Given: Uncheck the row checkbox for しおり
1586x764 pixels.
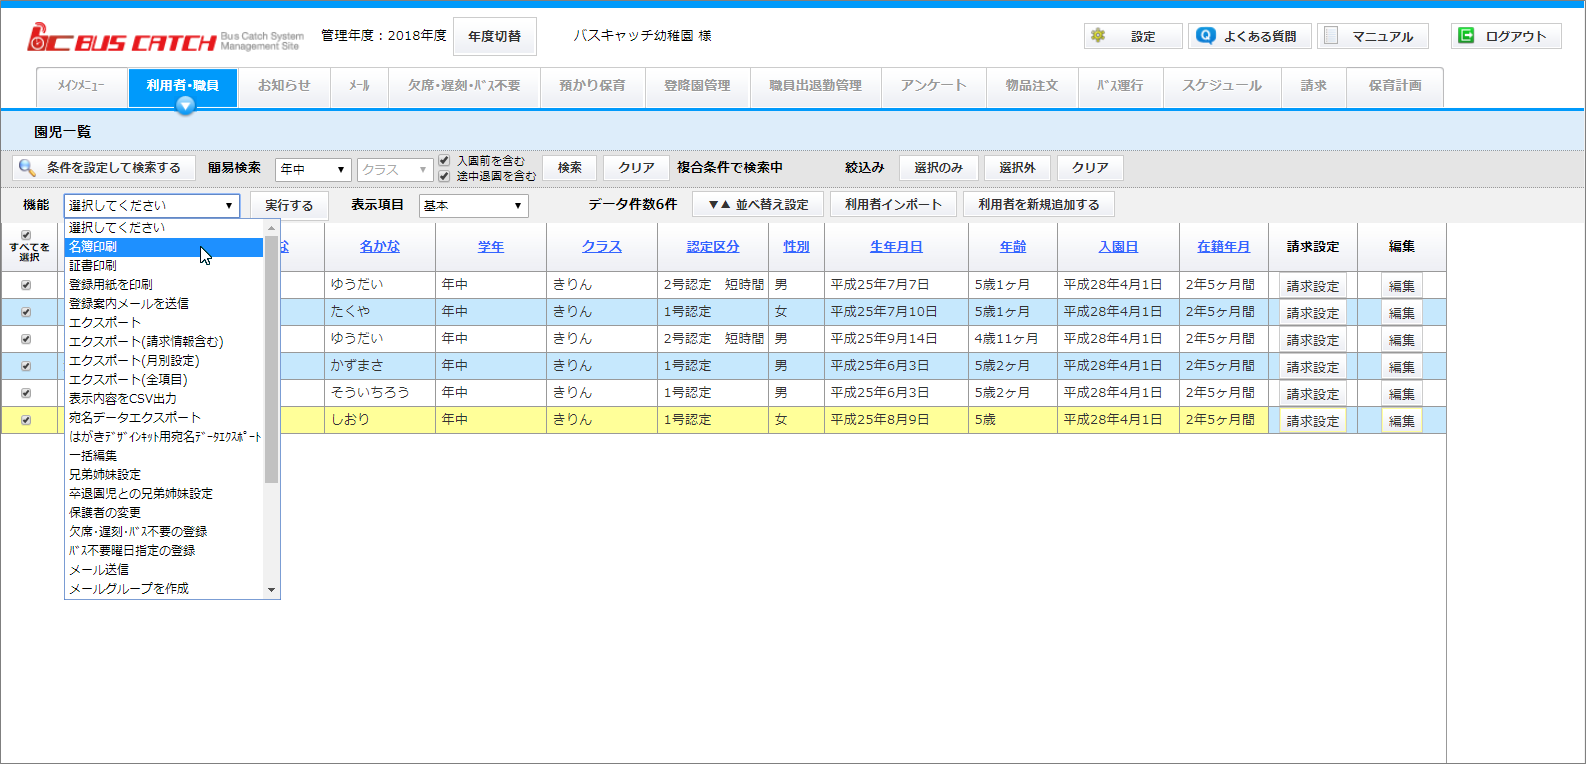Looking at the screenshot, I should pyautogui.click(x=26, y=420).
